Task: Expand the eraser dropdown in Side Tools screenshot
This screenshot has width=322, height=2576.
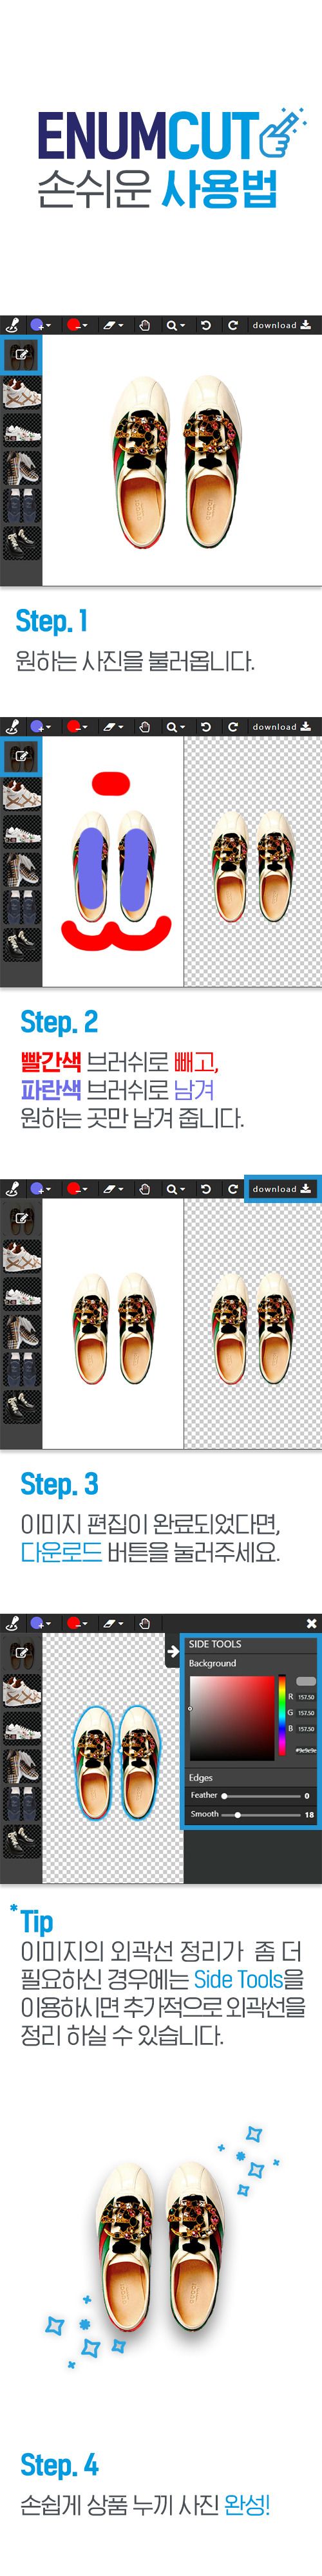Action: pyautogui.click(x=113, y=1623)
